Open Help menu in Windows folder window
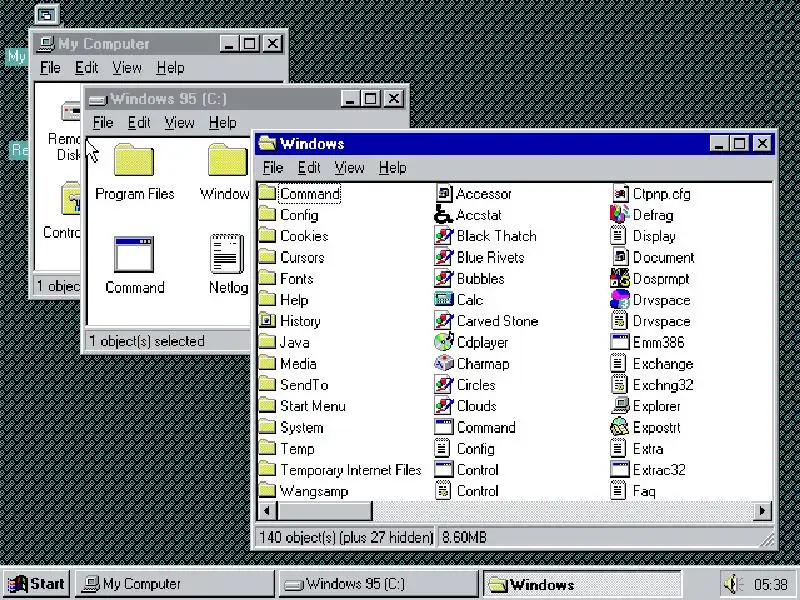 (x=392, y=167)
